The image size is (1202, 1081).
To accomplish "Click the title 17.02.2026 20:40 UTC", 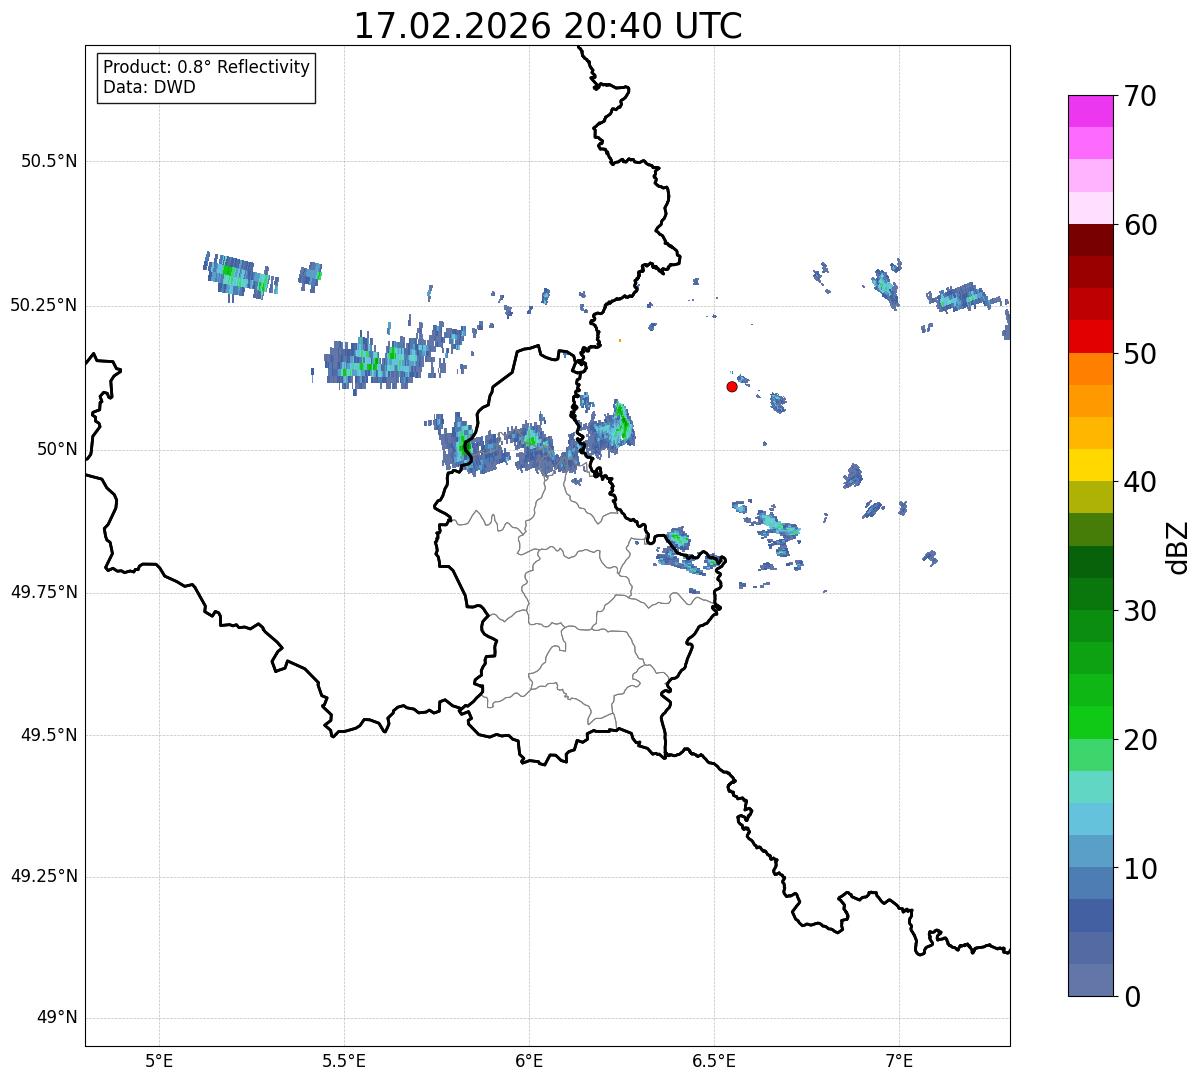I will (x=548, y=25).
